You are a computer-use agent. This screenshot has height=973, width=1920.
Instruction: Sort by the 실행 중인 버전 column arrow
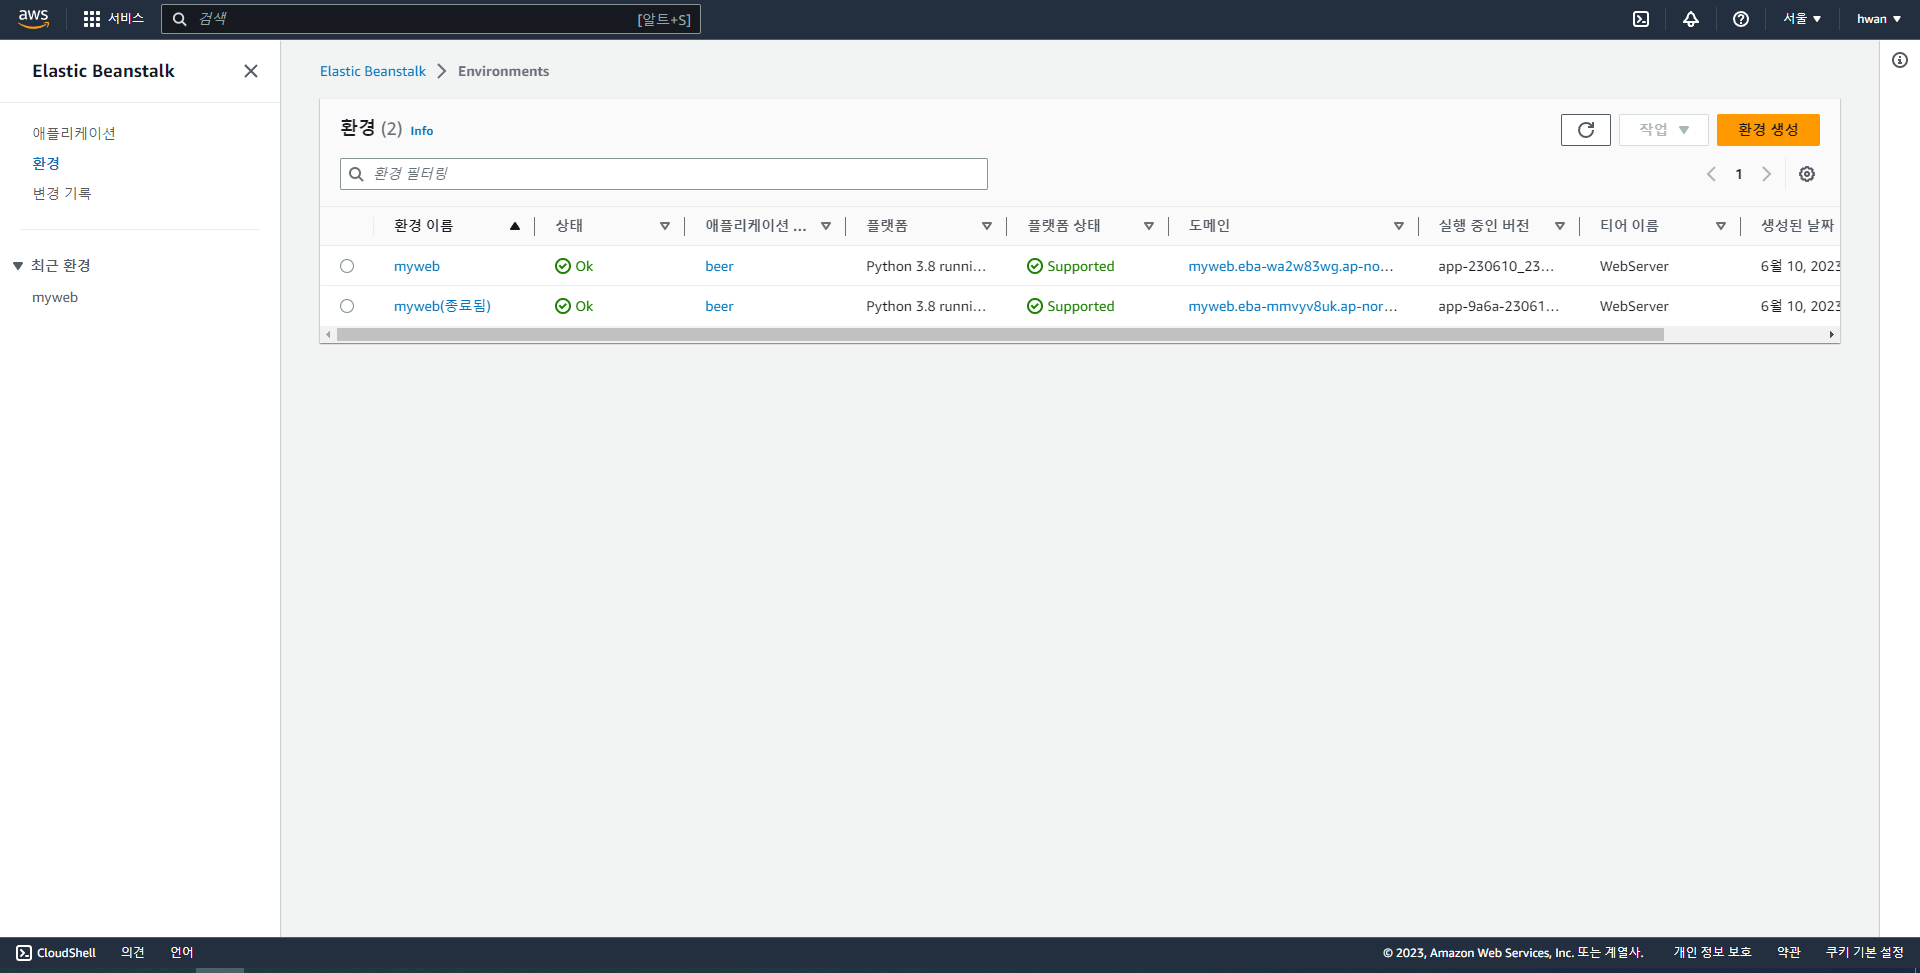(1560, 226)
